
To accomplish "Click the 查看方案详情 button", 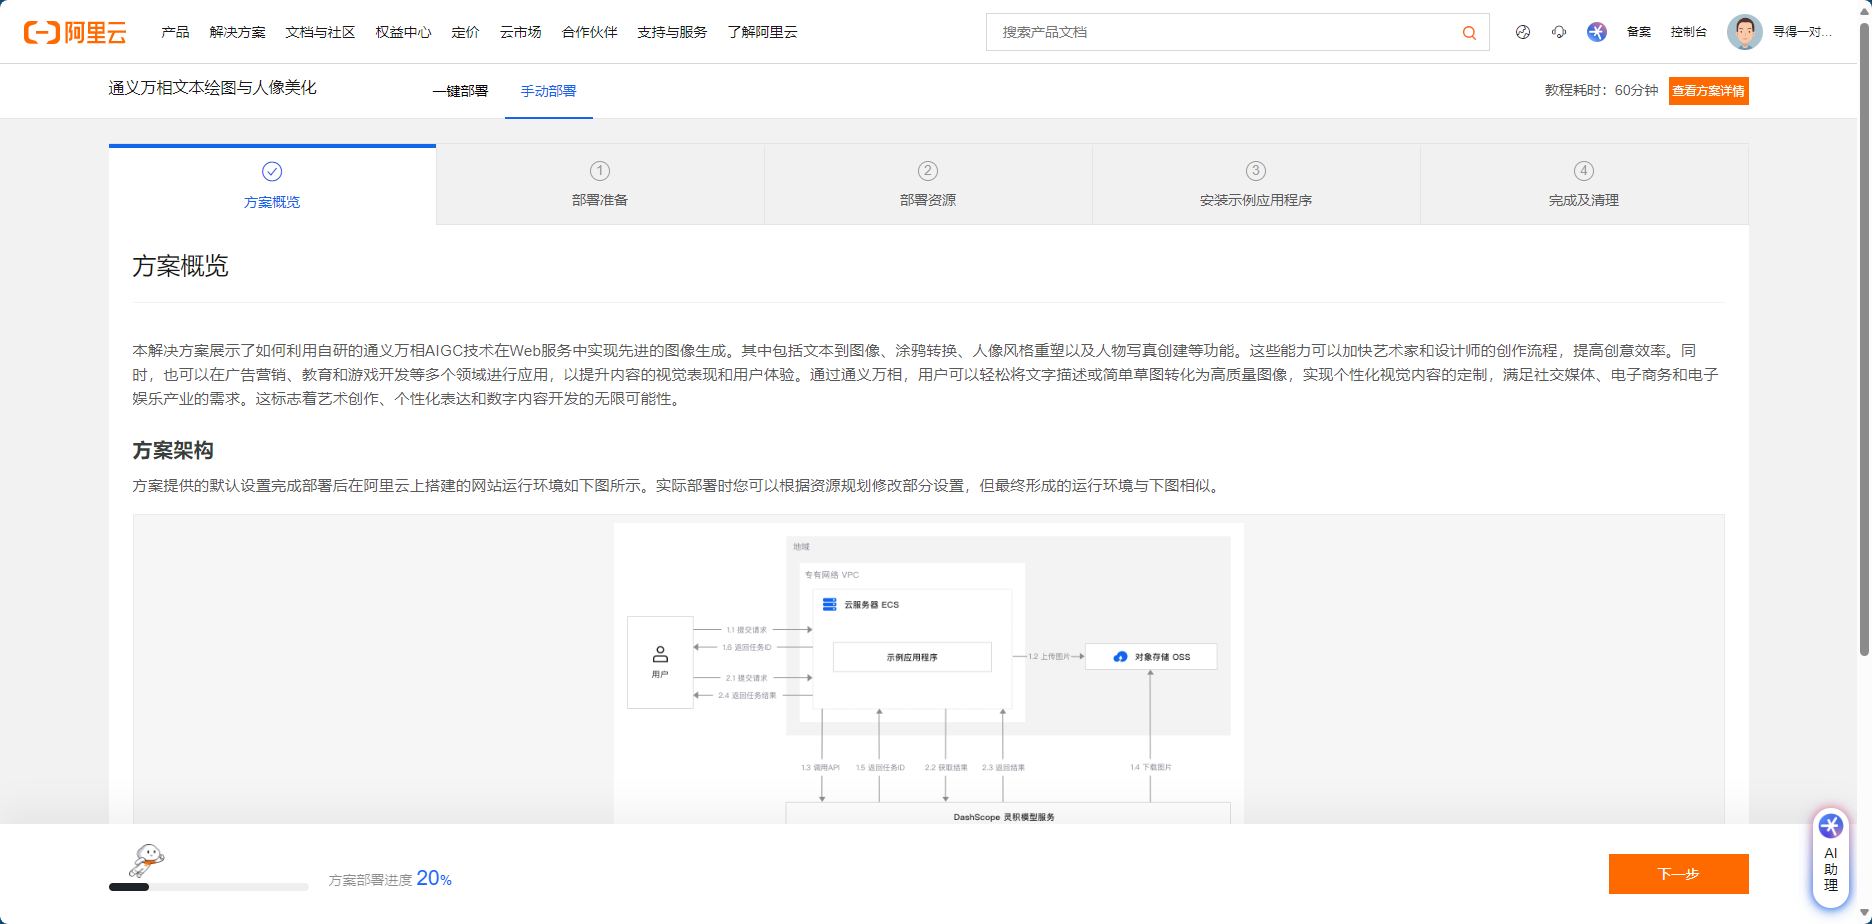I will pyautogui.click(x=1709, y=91).
